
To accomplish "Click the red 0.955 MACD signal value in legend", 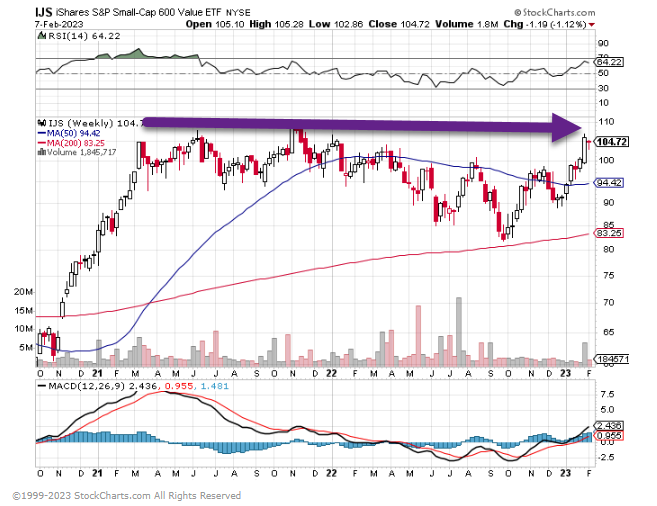I will click(179, 386).
